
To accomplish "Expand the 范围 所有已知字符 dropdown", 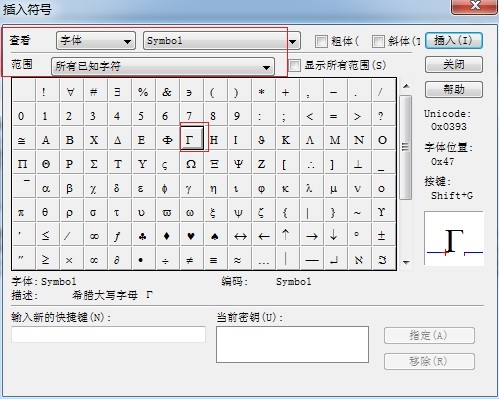I will (163, 66).
